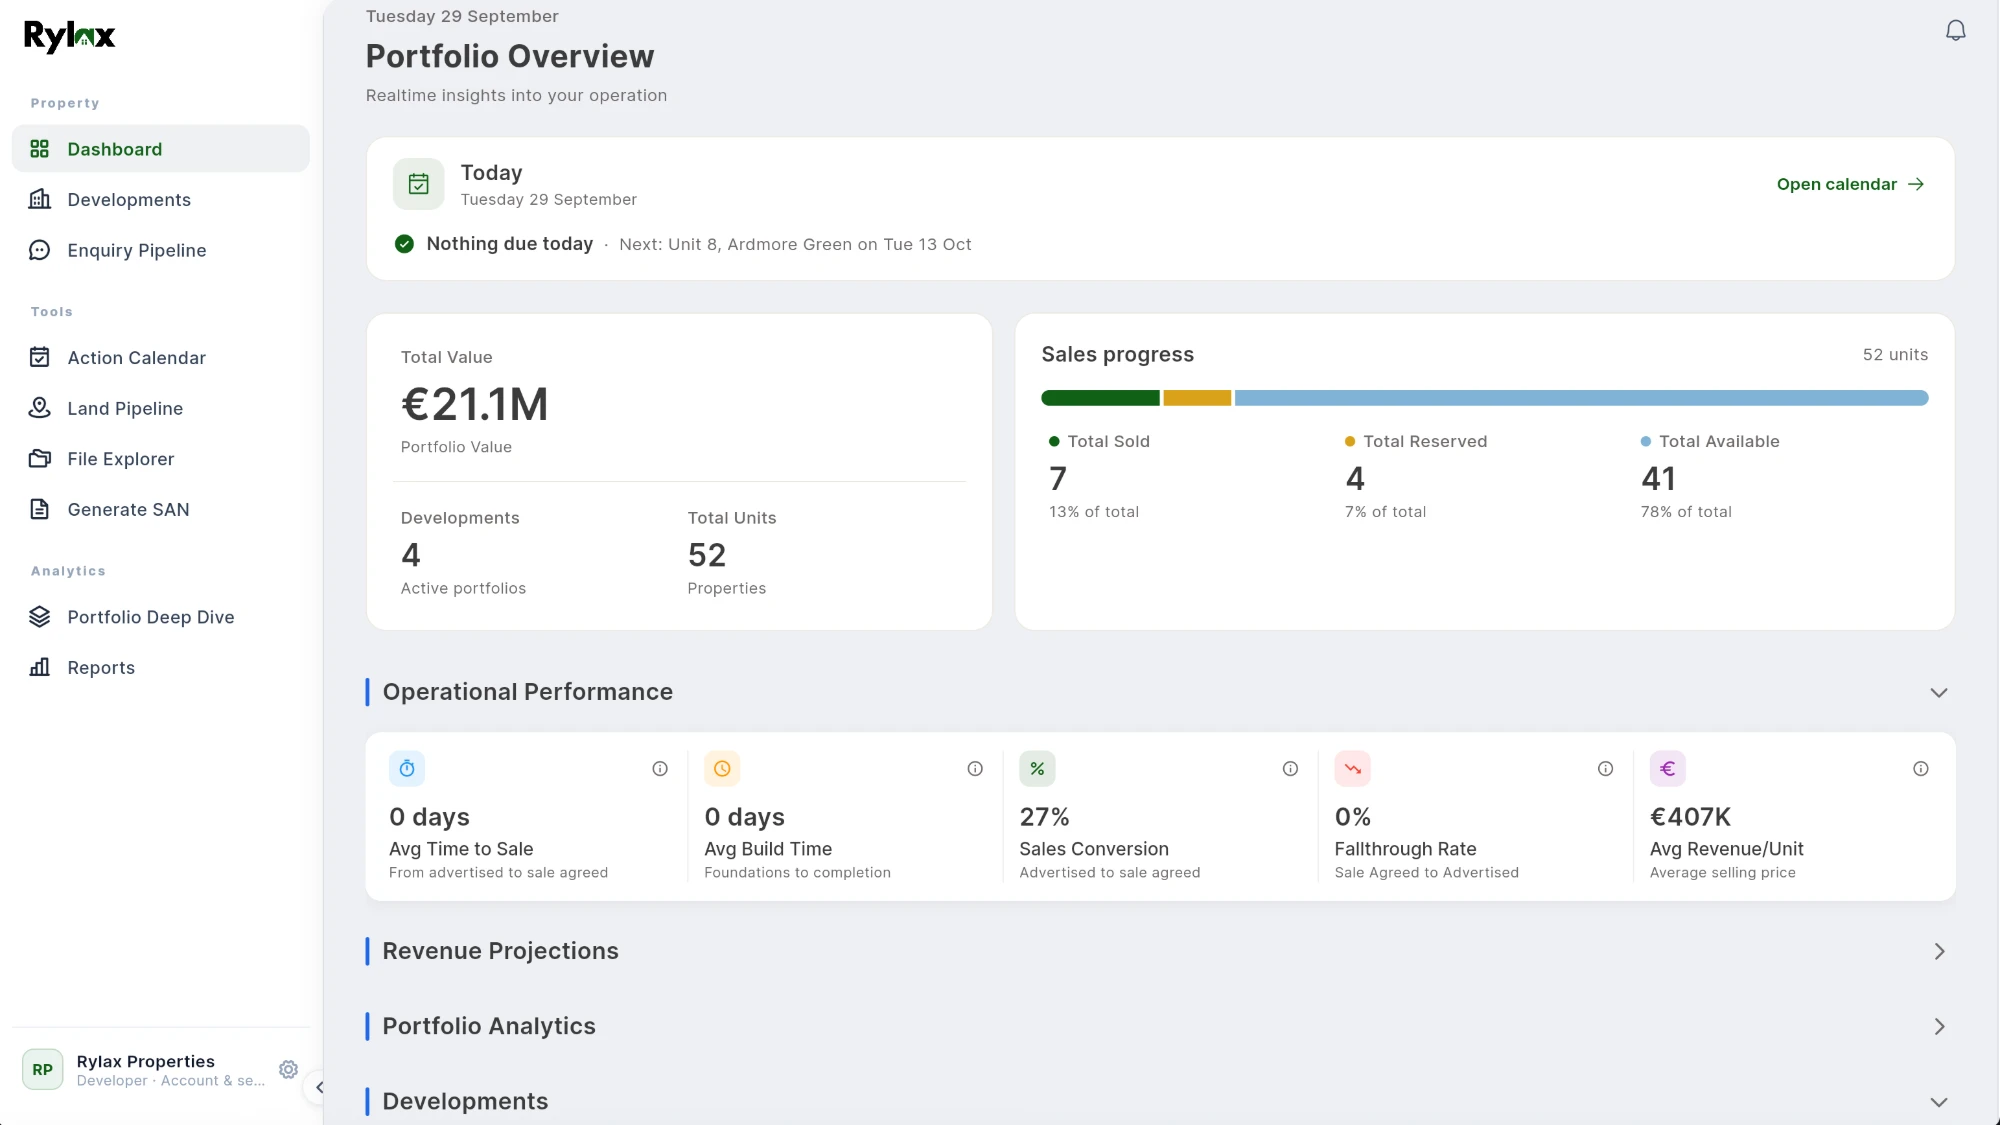Select Land Pipeline in the sidebar
Viewport: 2000px width, 1125px height.
(161, 408)
